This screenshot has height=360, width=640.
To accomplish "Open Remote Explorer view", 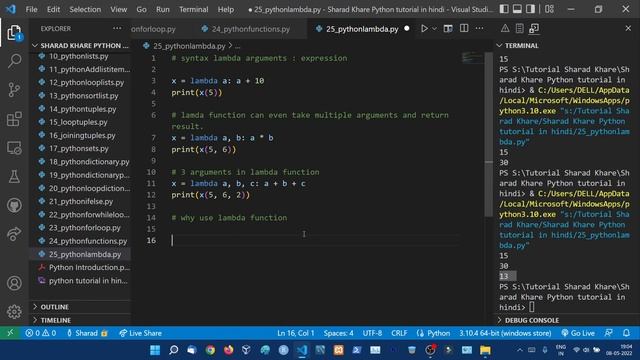I will (14, 148).
